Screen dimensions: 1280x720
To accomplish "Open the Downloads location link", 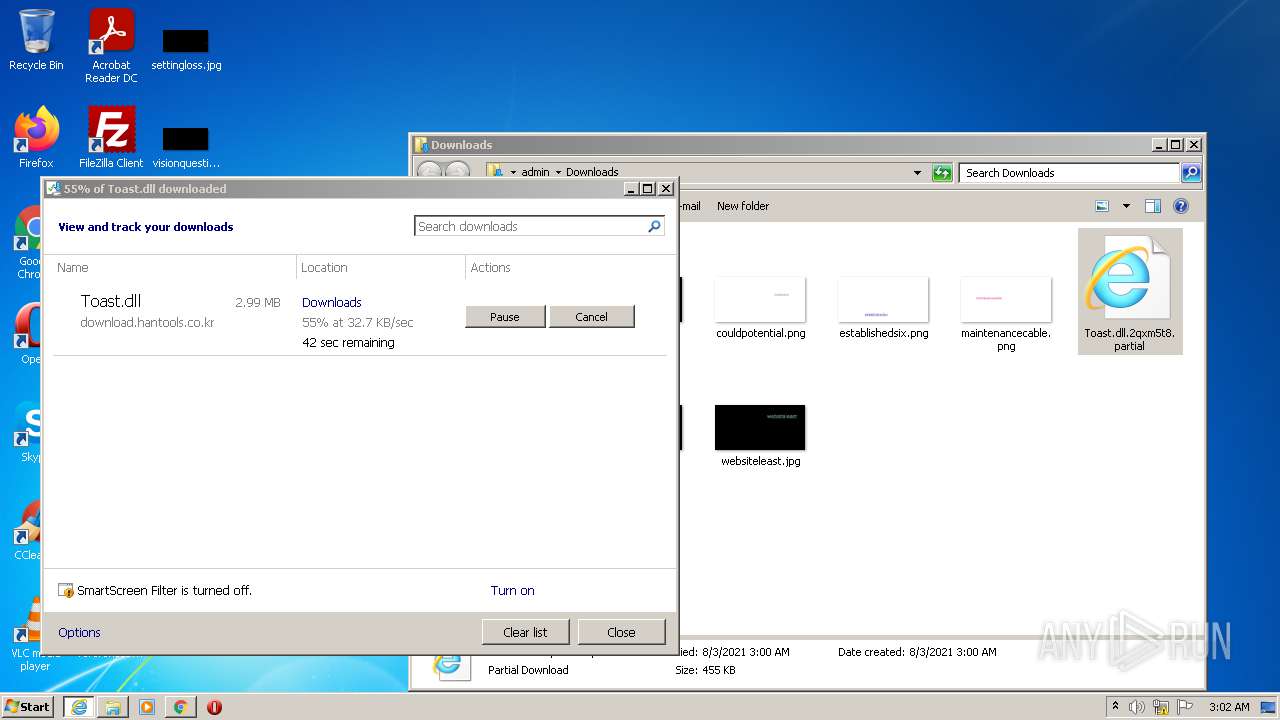I will click(332, 303).
